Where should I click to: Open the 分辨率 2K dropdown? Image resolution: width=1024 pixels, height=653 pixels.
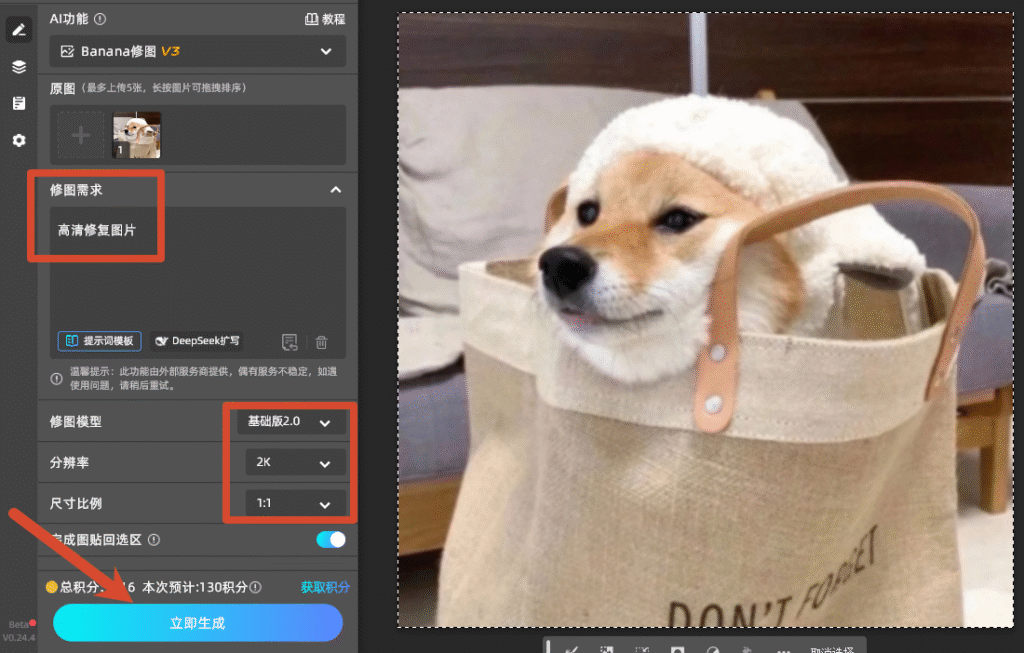pos(296,462)
